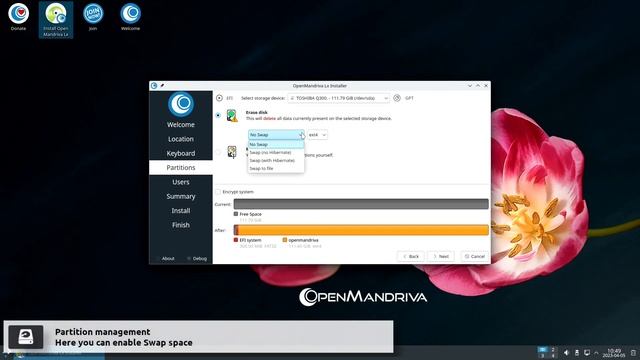640x360 pixels.
Task: Select the Erase disk radio button
Action: 218,116
